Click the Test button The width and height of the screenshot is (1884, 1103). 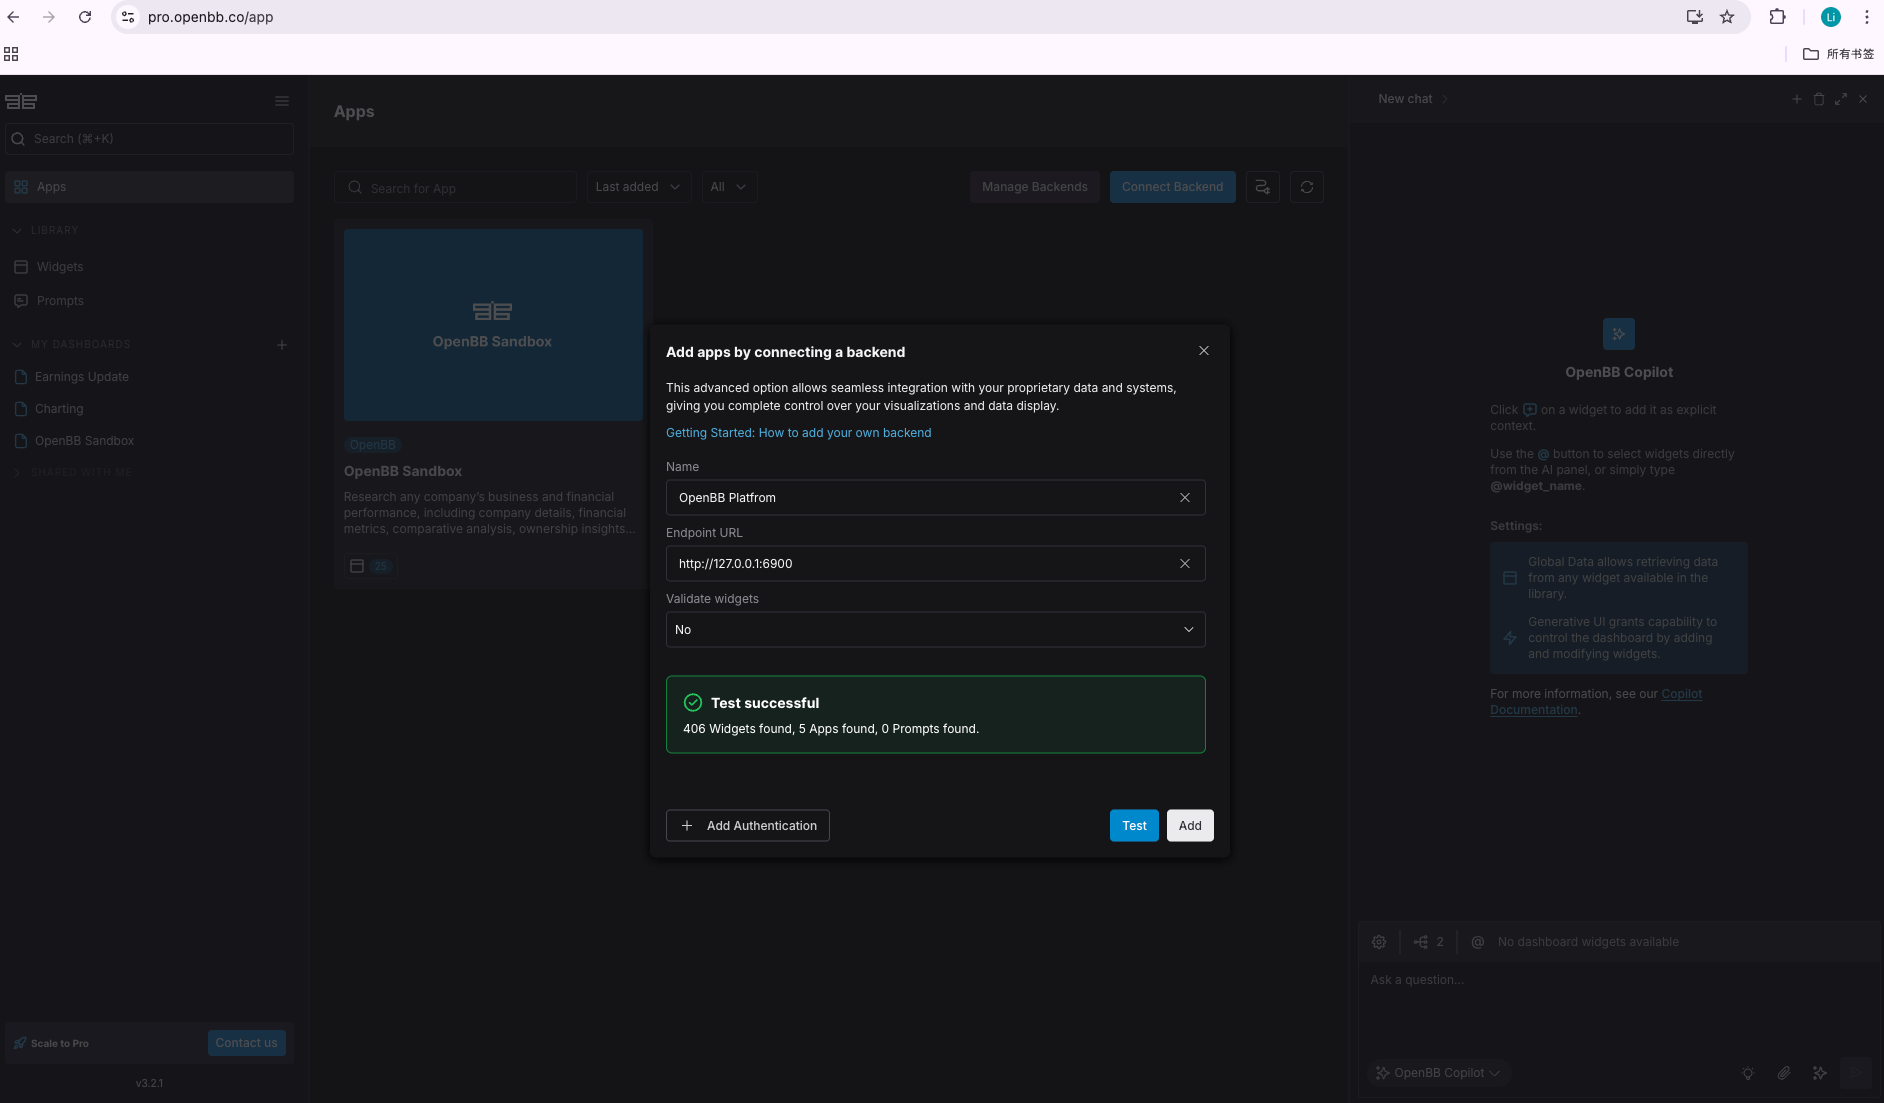coord(1133,826)
